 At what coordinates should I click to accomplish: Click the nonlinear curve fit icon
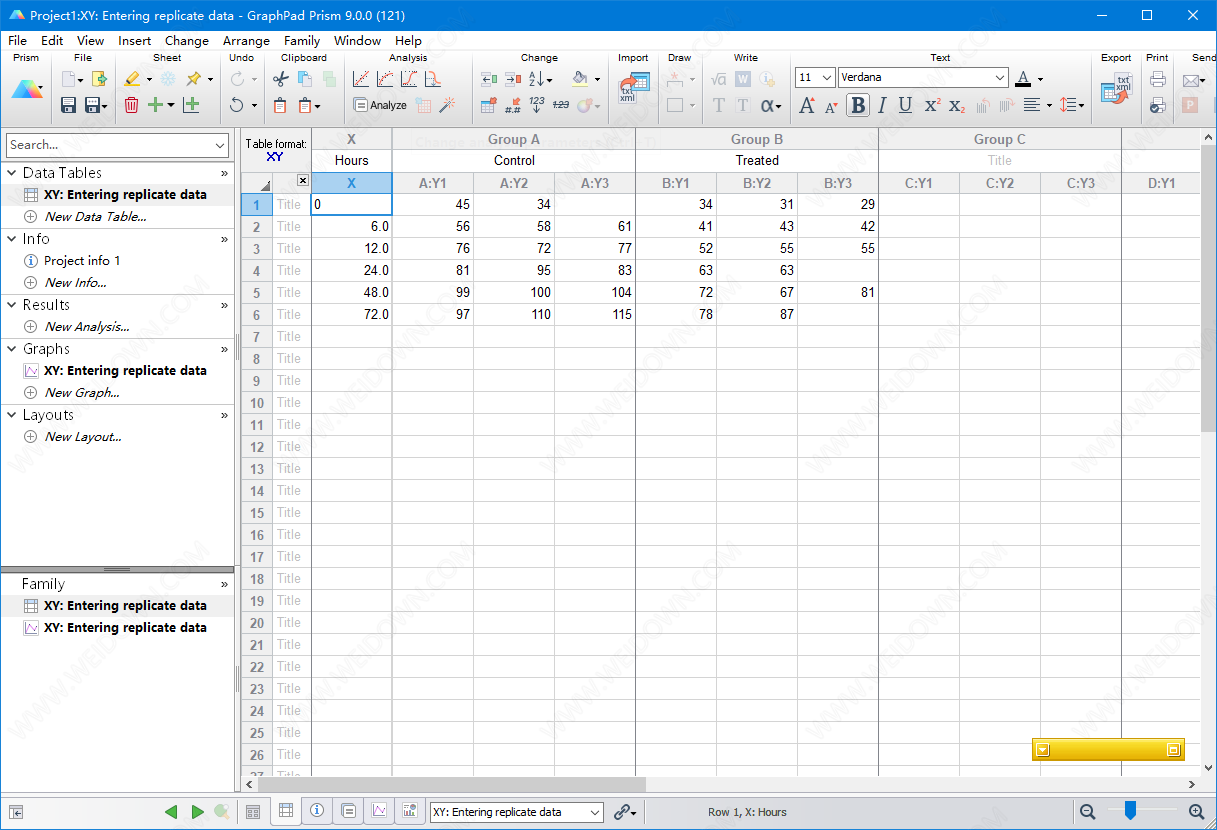[385, 79]
